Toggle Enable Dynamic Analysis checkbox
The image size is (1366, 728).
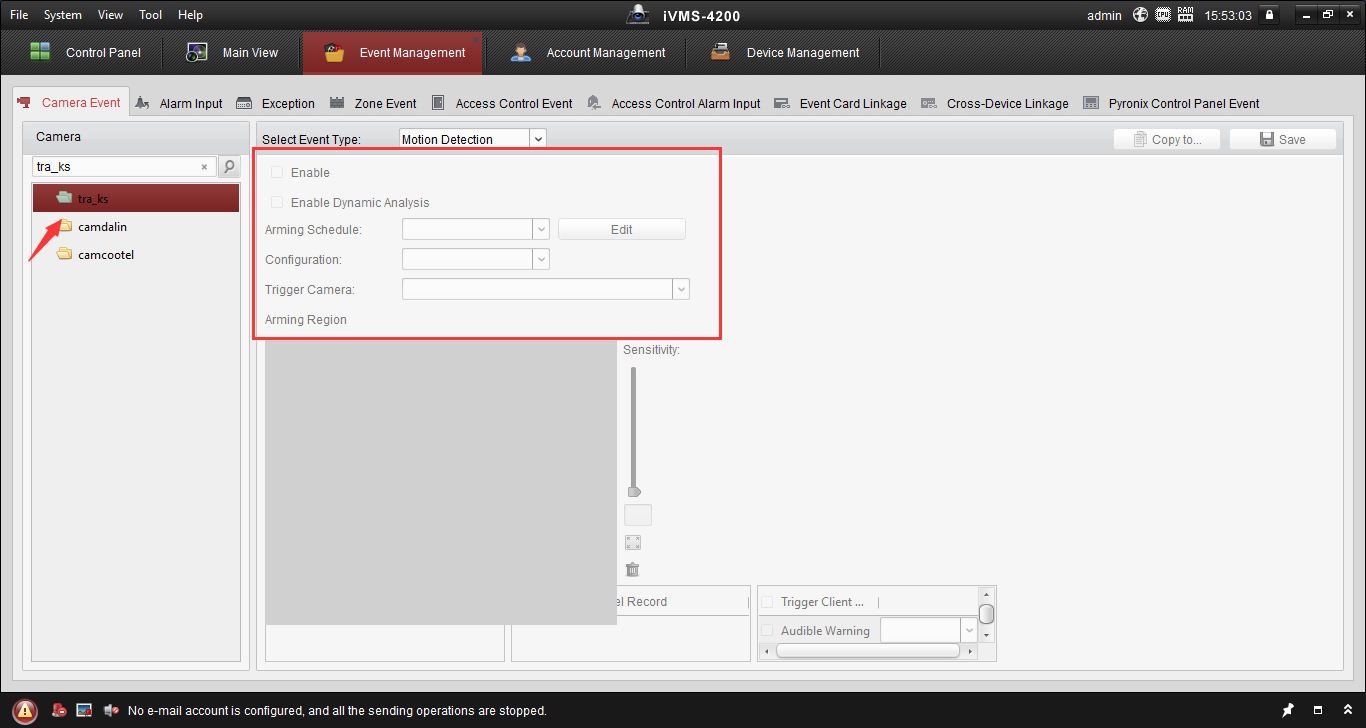click(x=277, y=203)
